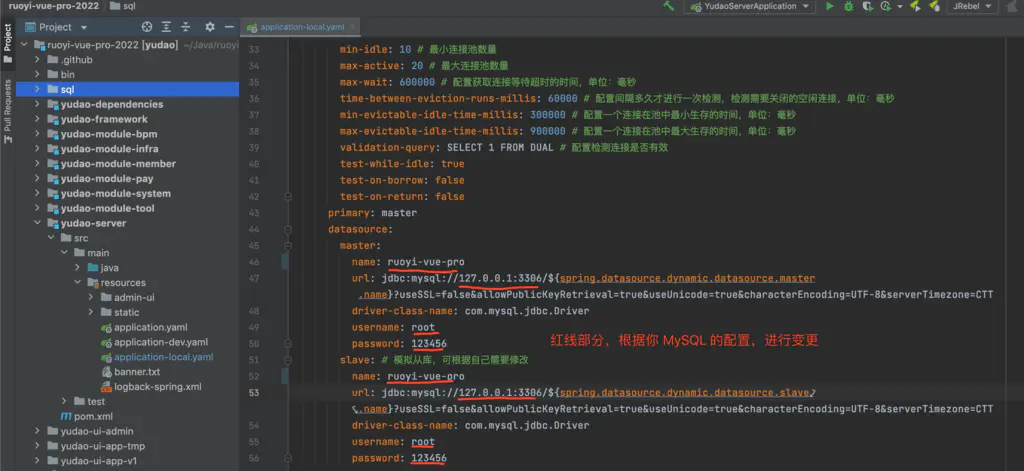The width and height of the screenshot is (1024, 471).
Task: Expand the yudao-module-system folder
Action: [38, 194]
